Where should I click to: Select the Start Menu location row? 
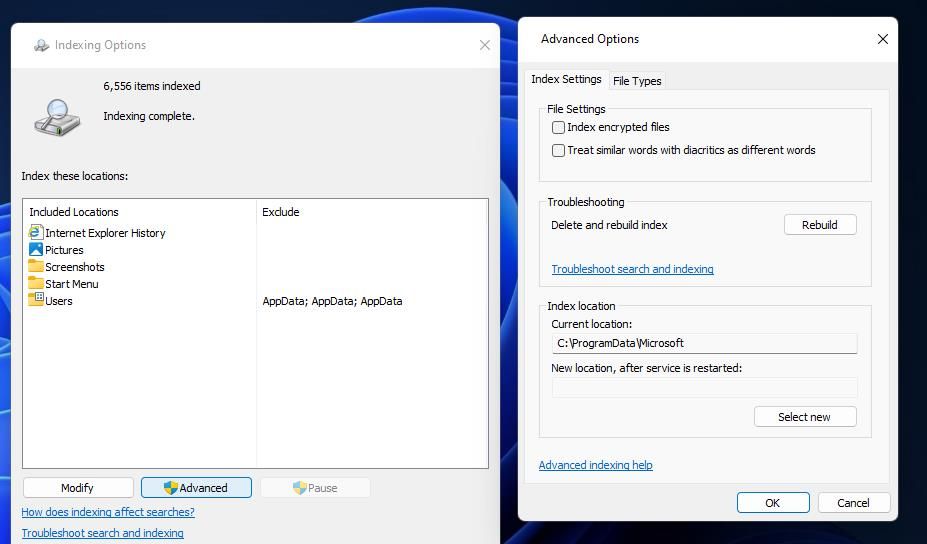pyautogui.click(x=72, y=284)
